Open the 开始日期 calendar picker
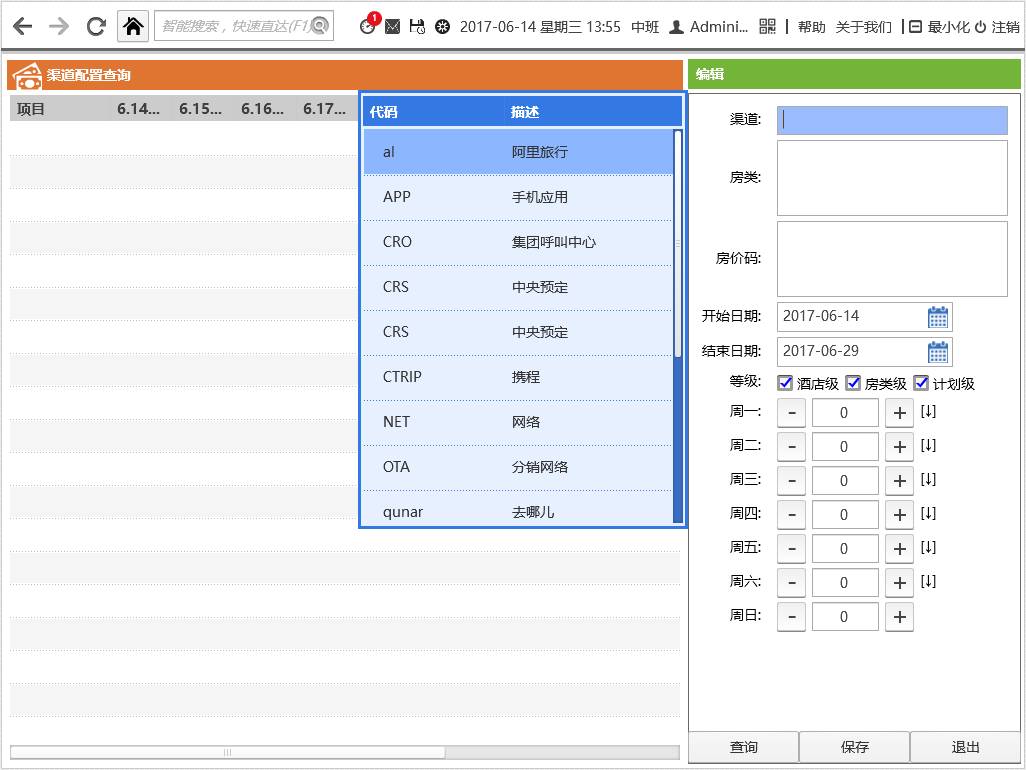 tap(938, 316)
